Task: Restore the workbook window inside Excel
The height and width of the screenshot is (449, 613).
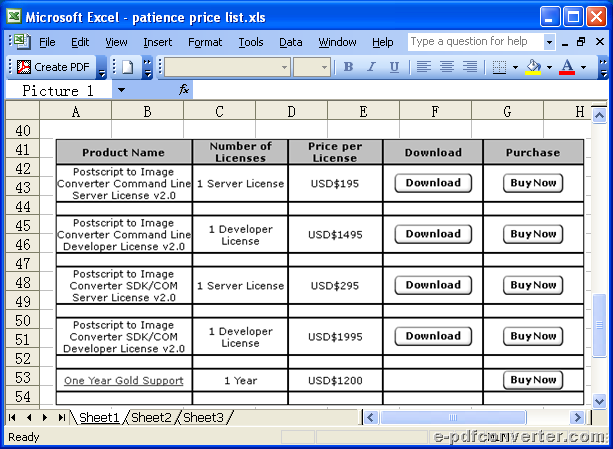Action: pyautogui.click(x=581, y=41)
